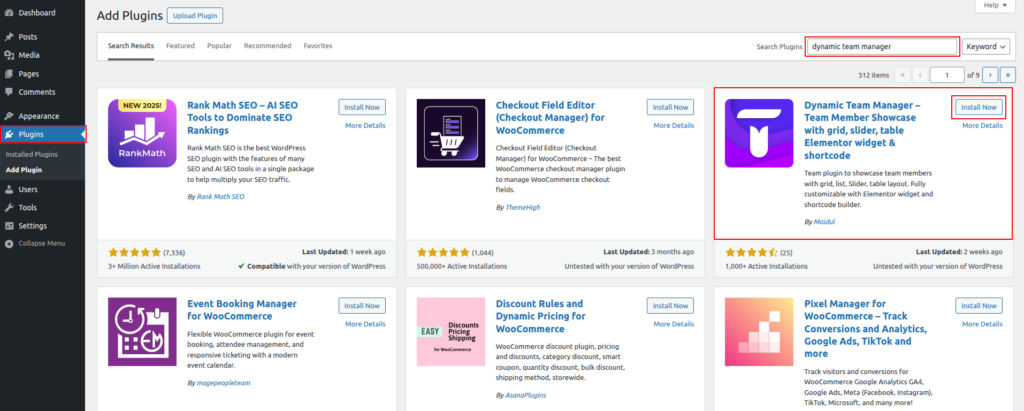1024x411 pixels.
Task: Click the Appearance paintbrush icon
Action: (x=8, y=116)
